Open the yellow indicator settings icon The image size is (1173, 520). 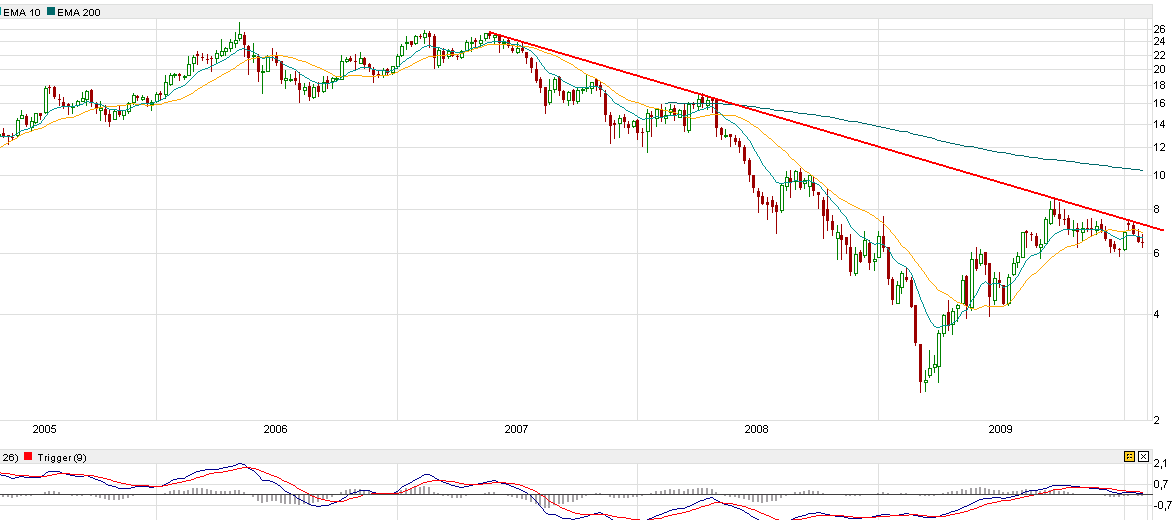[x=1129, y=456]
